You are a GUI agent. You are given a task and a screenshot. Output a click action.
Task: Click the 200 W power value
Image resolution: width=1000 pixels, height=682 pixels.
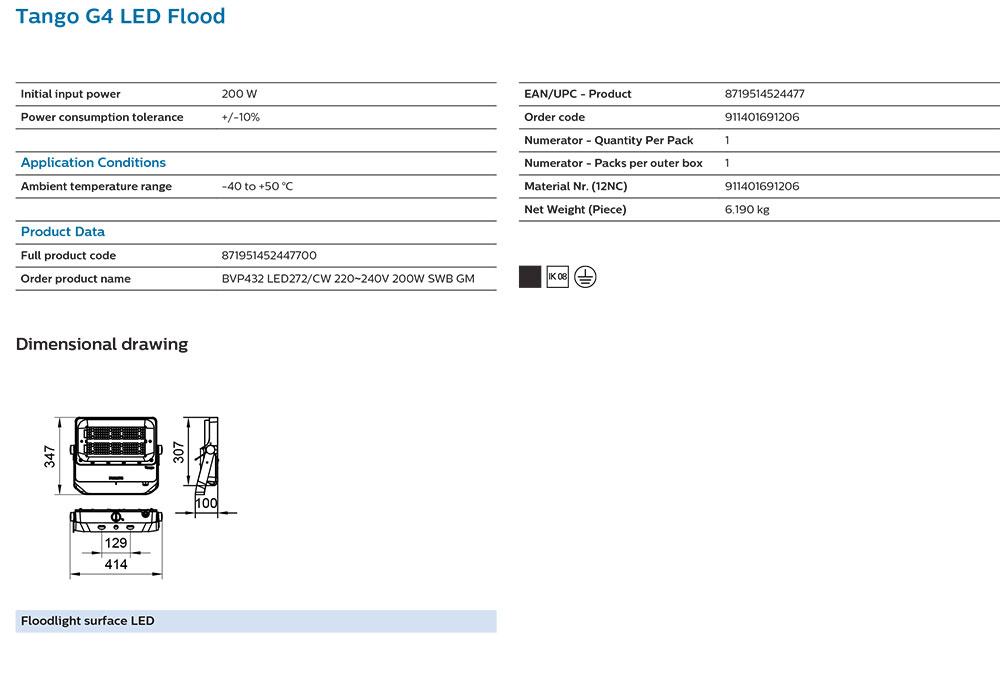(x=239, y=94)
